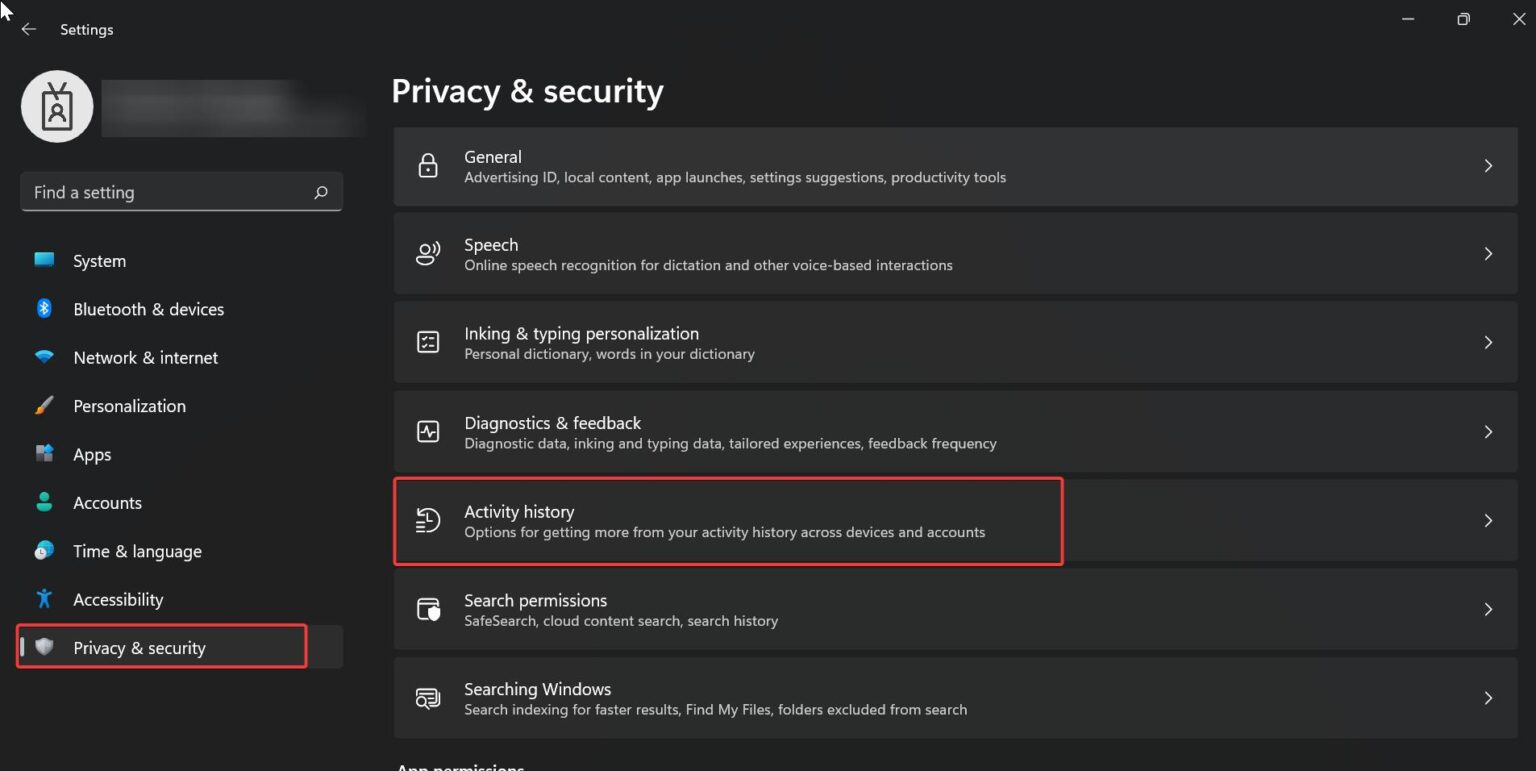Click the search magnifier icon
The height and width of the screenshot is (771, 1536).
tap(321, 192)
